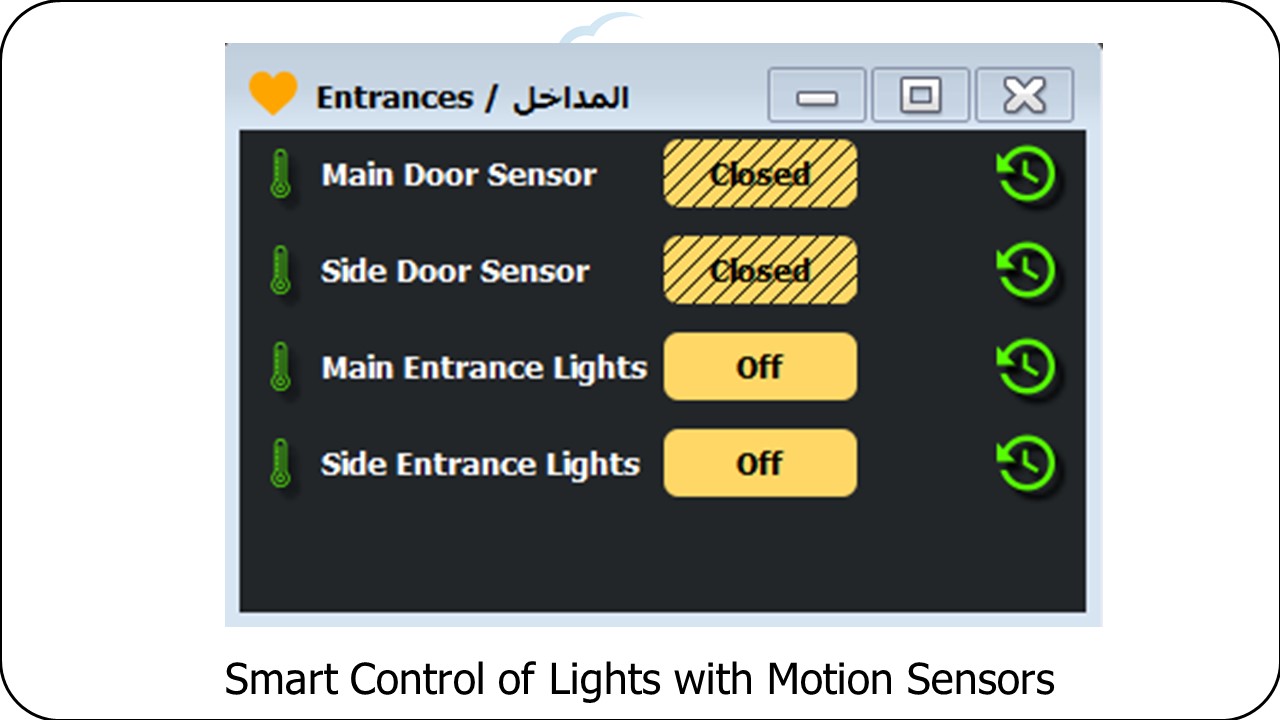Click thermometer icon beside Side Entrance Lights
1280x720 pixels.
[281, 464]
